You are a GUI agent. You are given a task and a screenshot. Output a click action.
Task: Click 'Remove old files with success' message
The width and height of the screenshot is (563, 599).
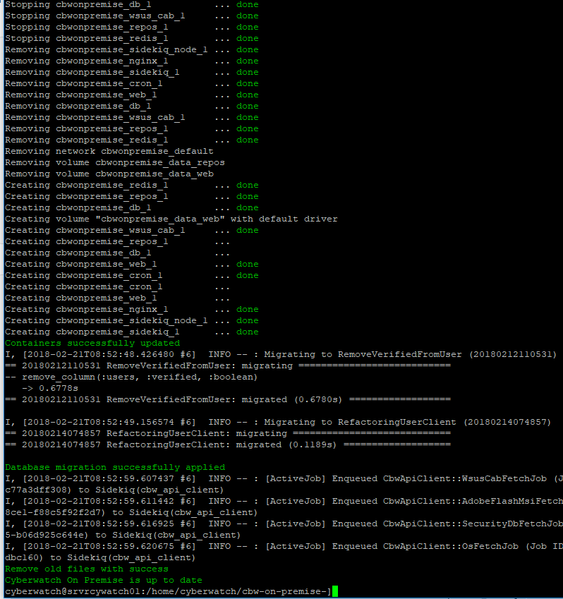click(x=87, y=569)
